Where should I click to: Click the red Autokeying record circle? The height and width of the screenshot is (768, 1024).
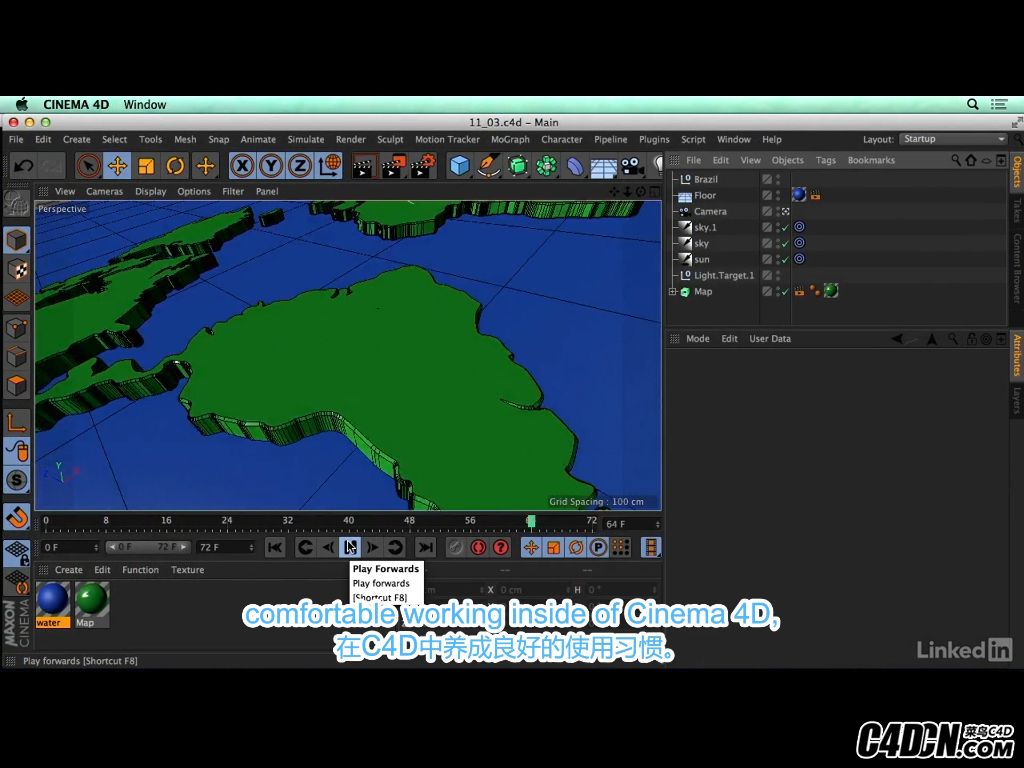[x=478, y=547]
